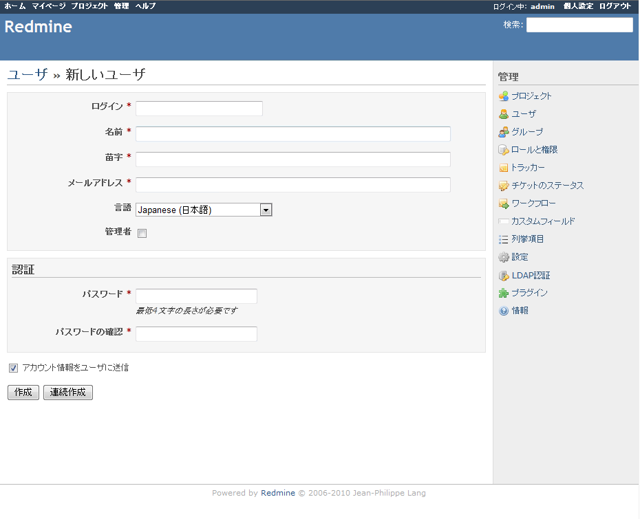Click the admin username link

tap(542, 7)
